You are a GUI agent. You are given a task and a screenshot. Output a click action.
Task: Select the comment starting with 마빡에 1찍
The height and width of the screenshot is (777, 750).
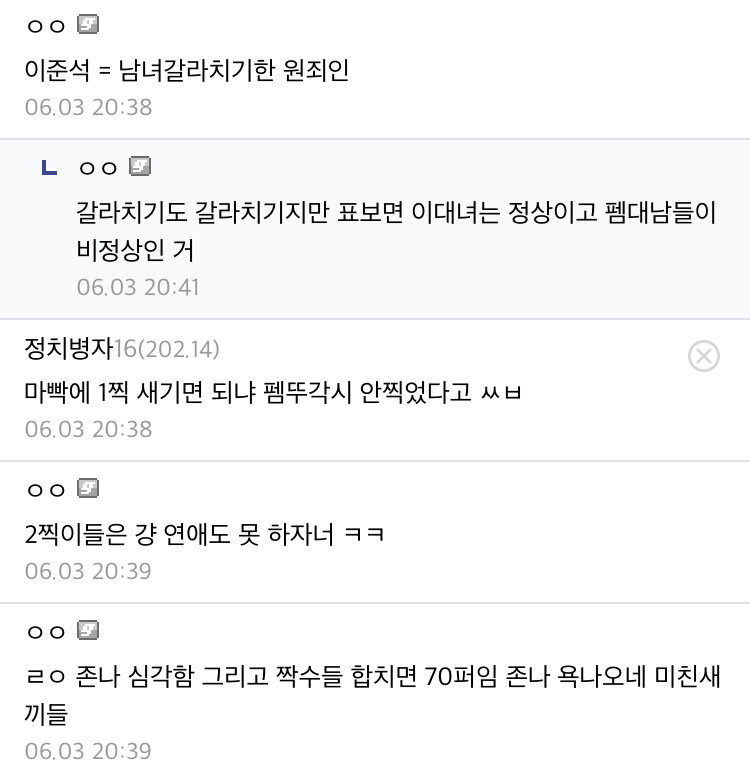point(273,392)
